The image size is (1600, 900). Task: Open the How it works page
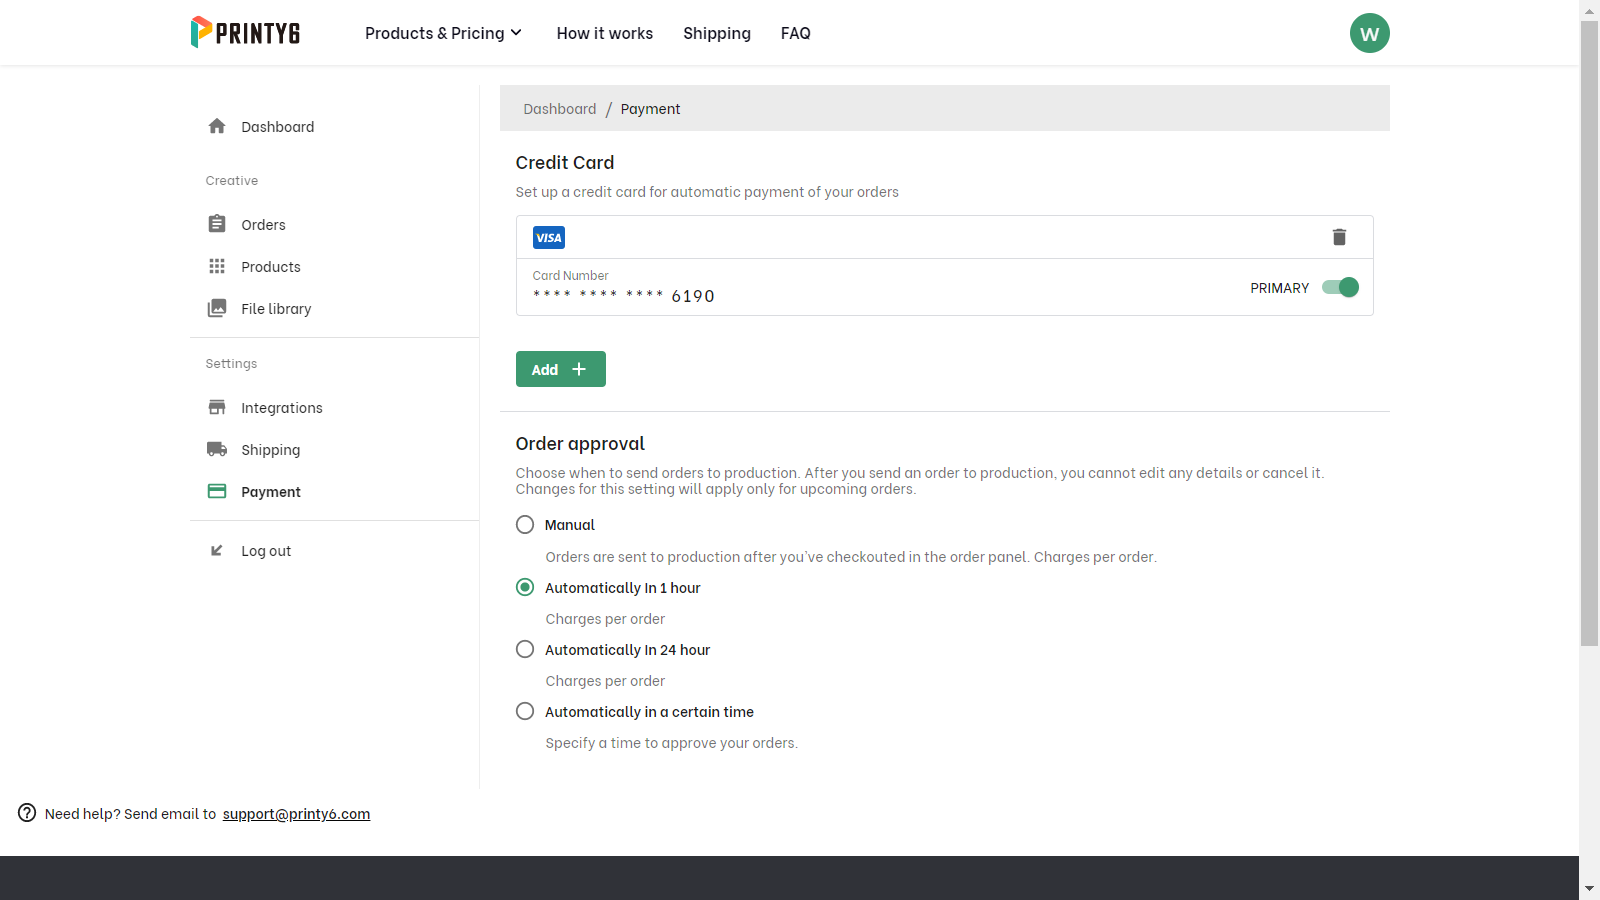[605, 33]
